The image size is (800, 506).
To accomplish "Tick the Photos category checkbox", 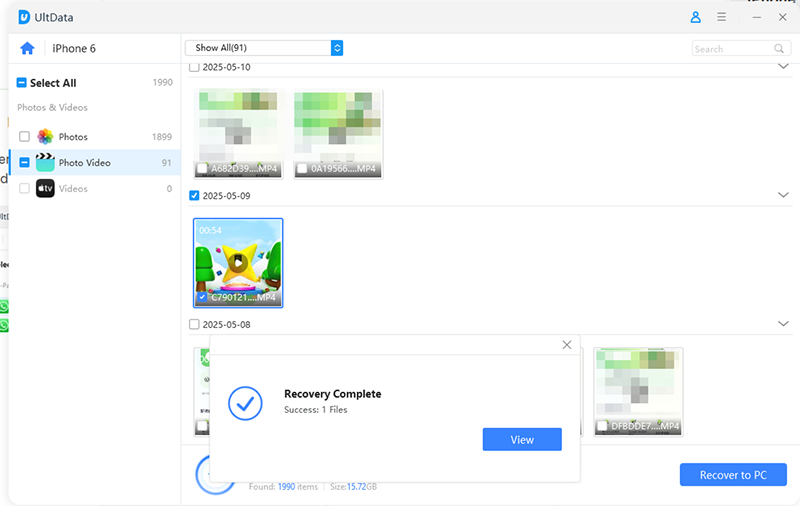I will 24,137.
